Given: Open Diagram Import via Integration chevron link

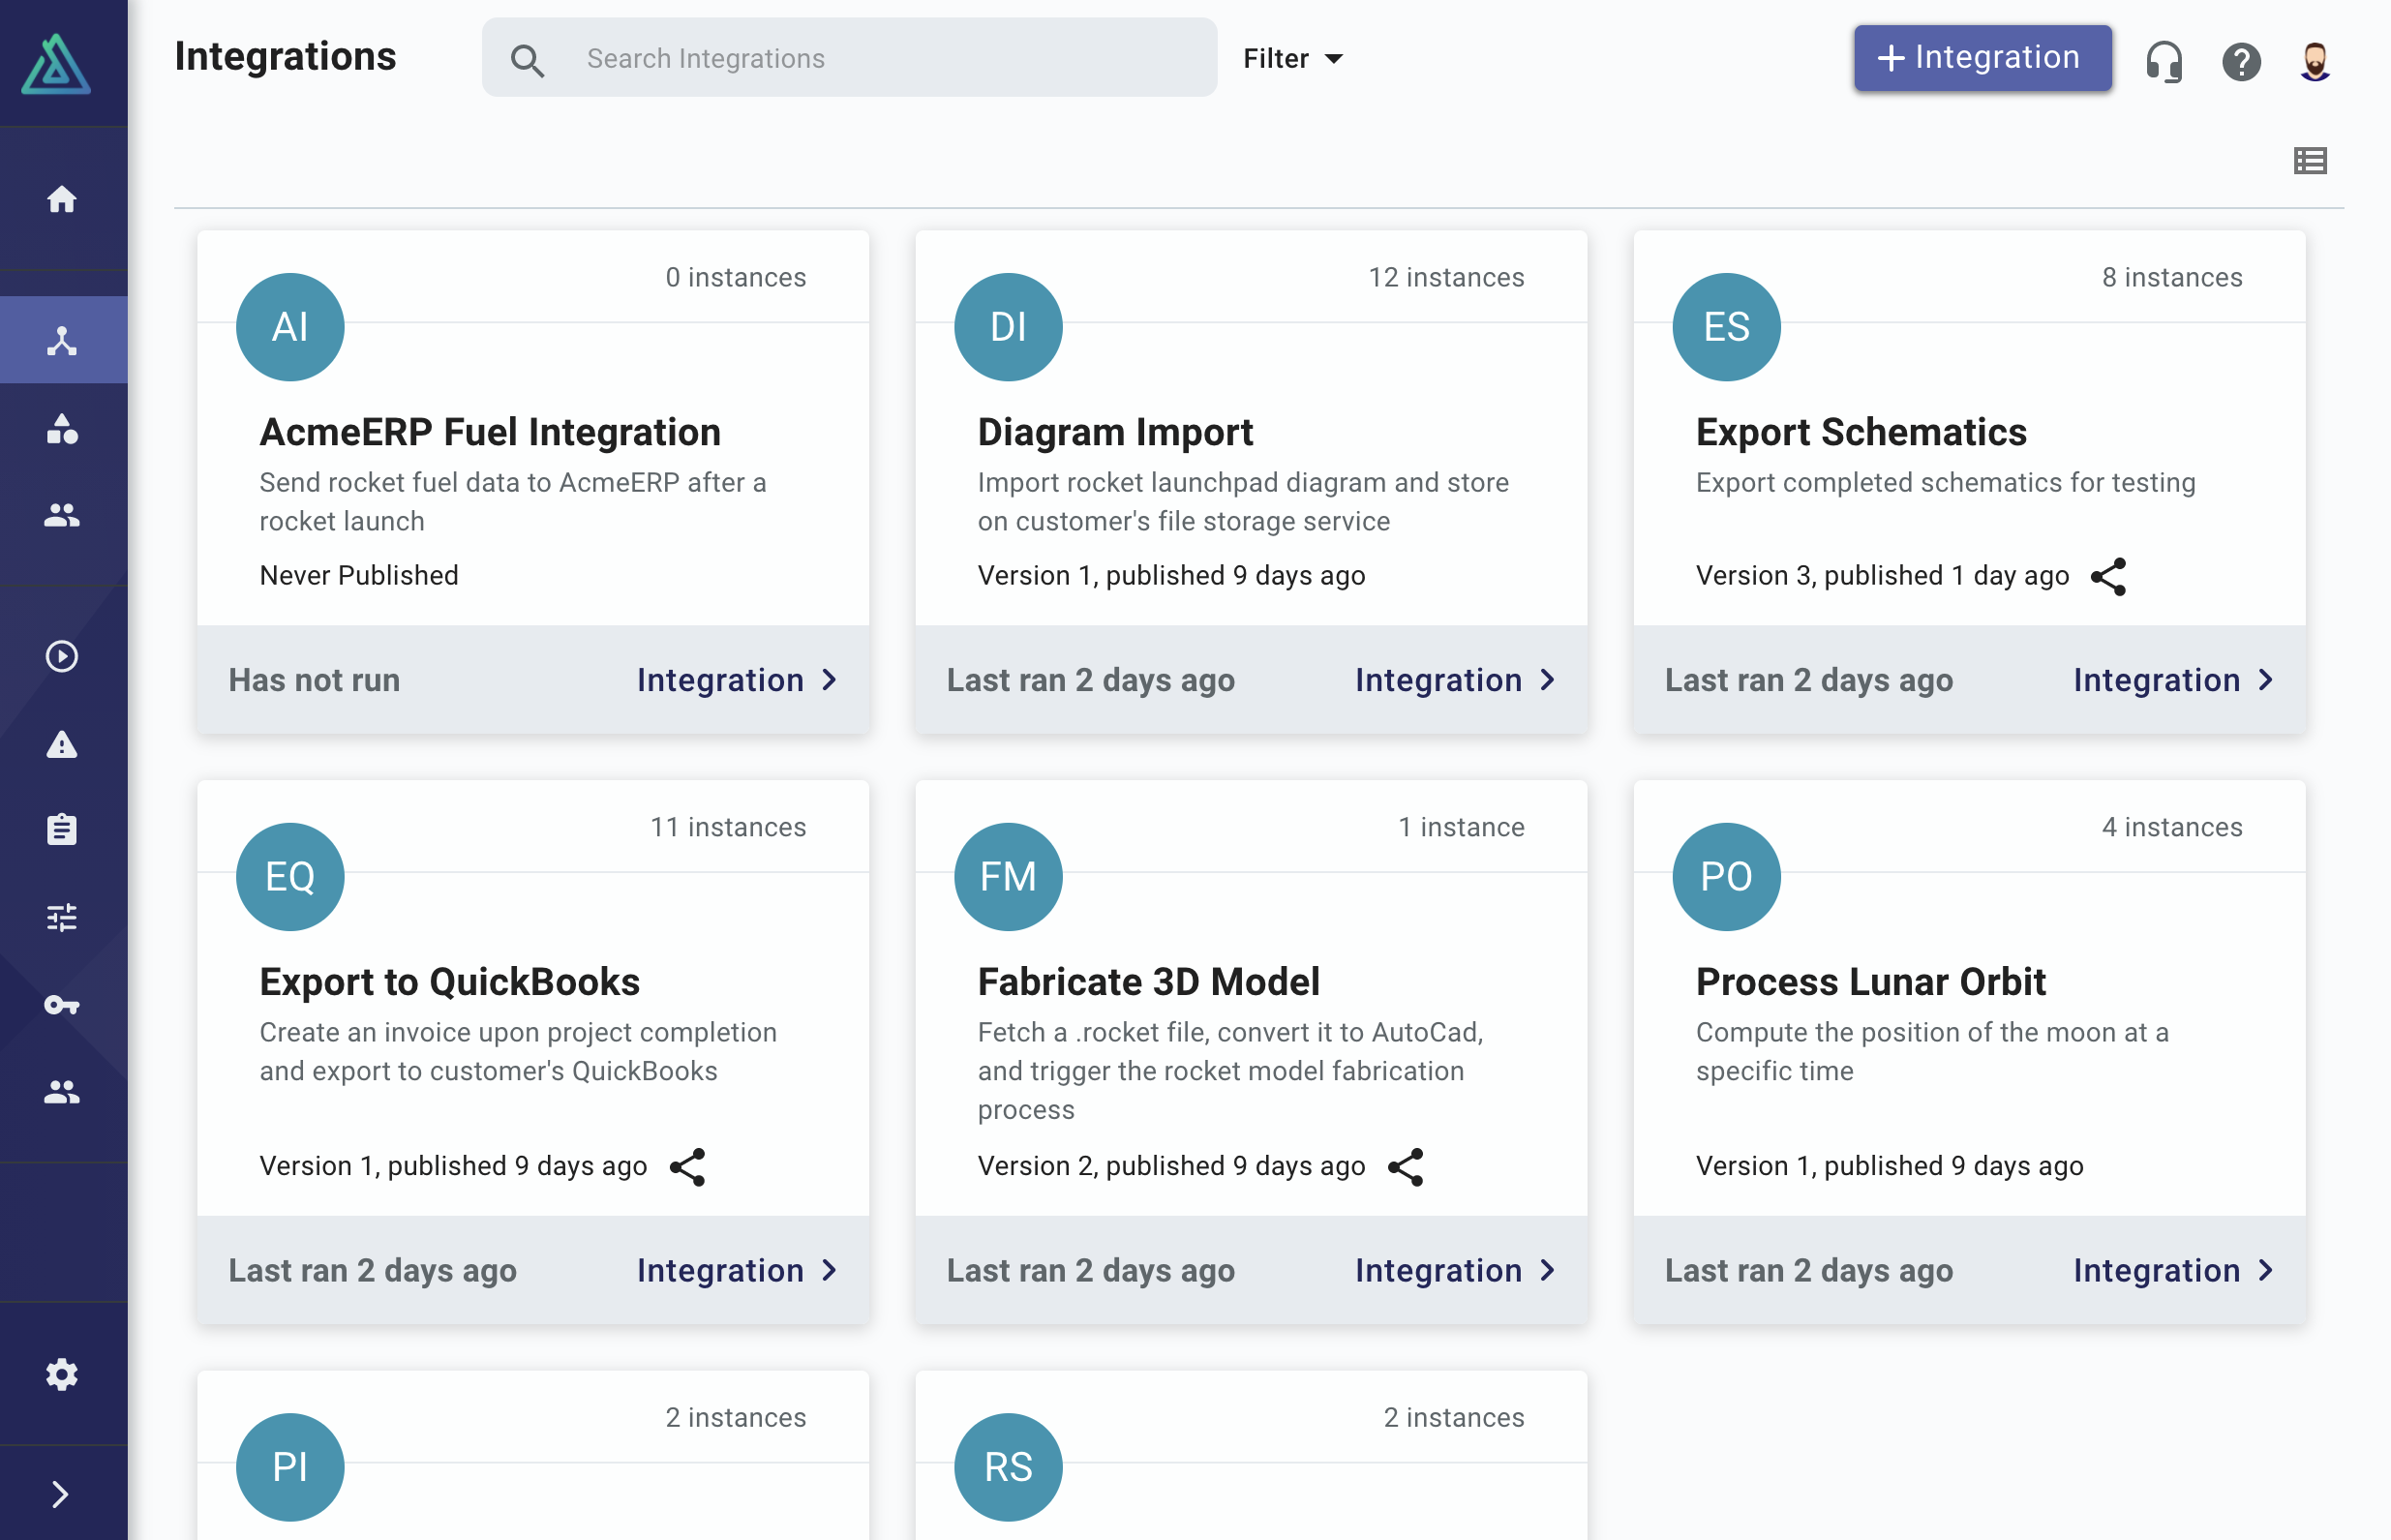Looking at the screenshot, I should [1455, 680].
